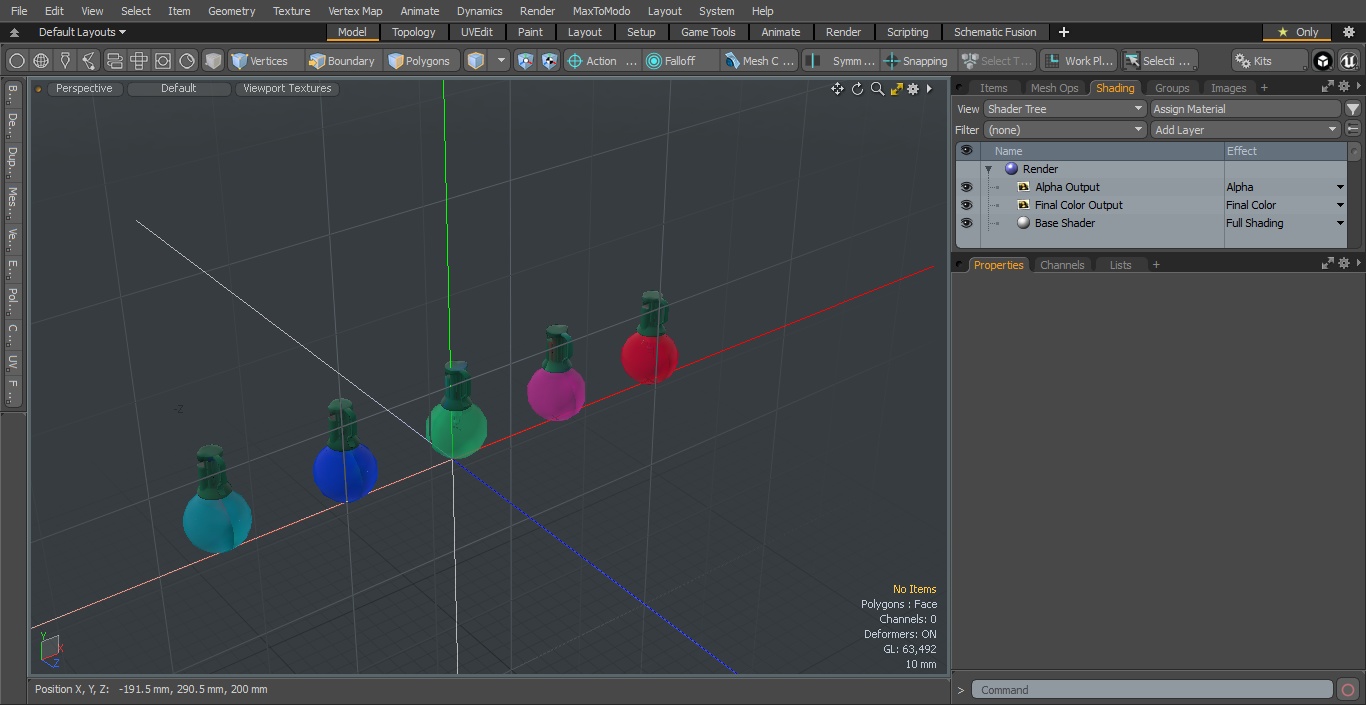Click the collapse arrow left of Default Layouts
Image resolution: width=1366 pixels, height=705 pixels.
click(14, 32)
